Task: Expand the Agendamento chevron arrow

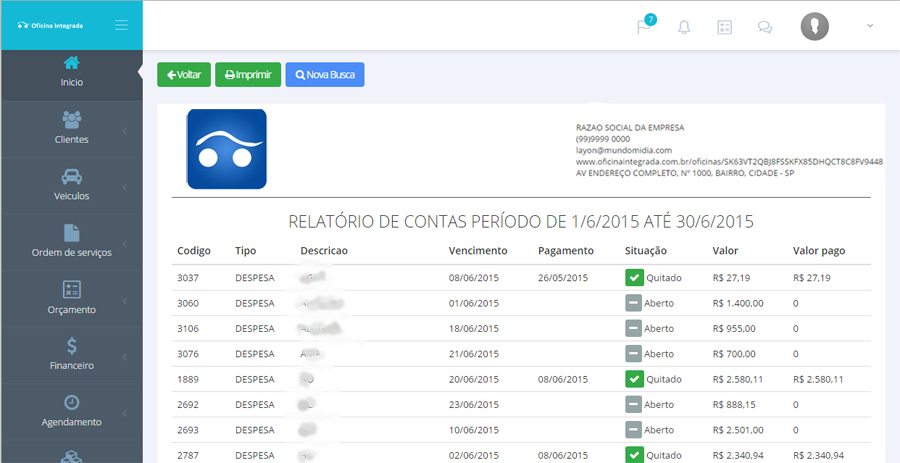Action: pyautogui.click(x=125, y=413)
